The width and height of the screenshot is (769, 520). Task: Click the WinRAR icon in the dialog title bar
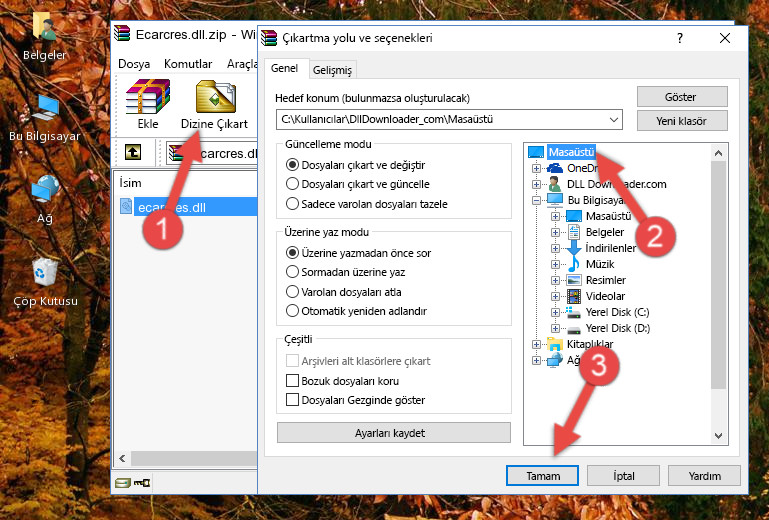pyautogui.click(x=269, y=38)
